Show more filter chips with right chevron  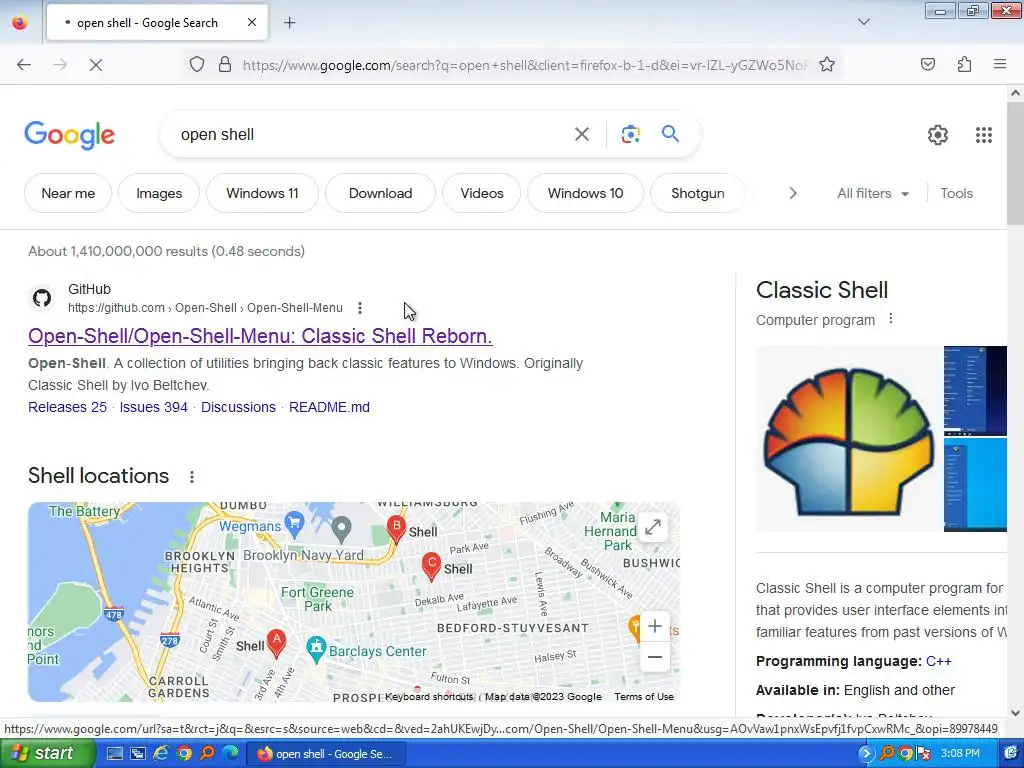click(793, 193)
